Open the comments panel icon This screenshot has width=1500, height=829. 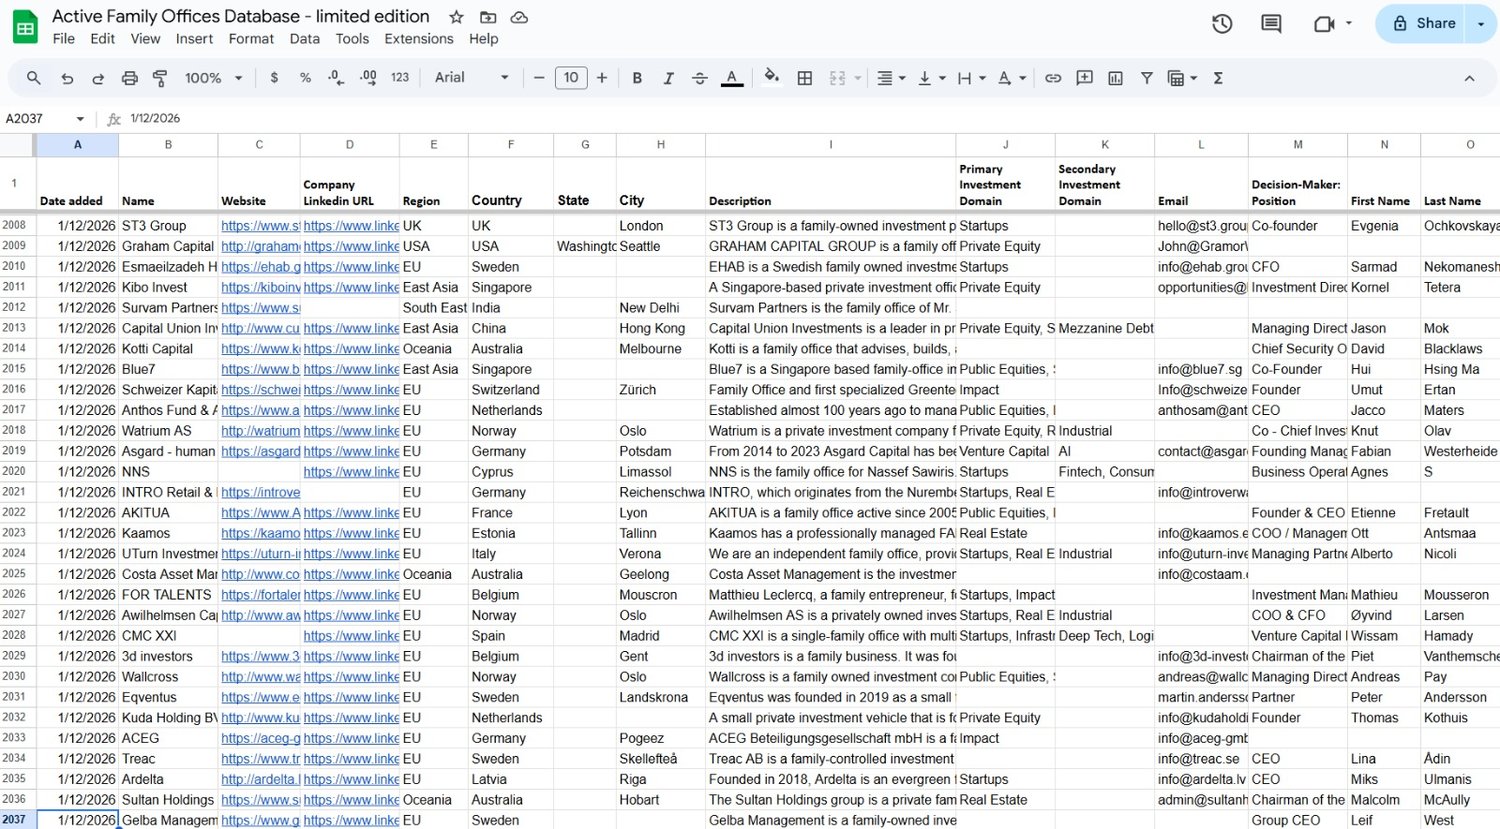(x=1271, y=23)
